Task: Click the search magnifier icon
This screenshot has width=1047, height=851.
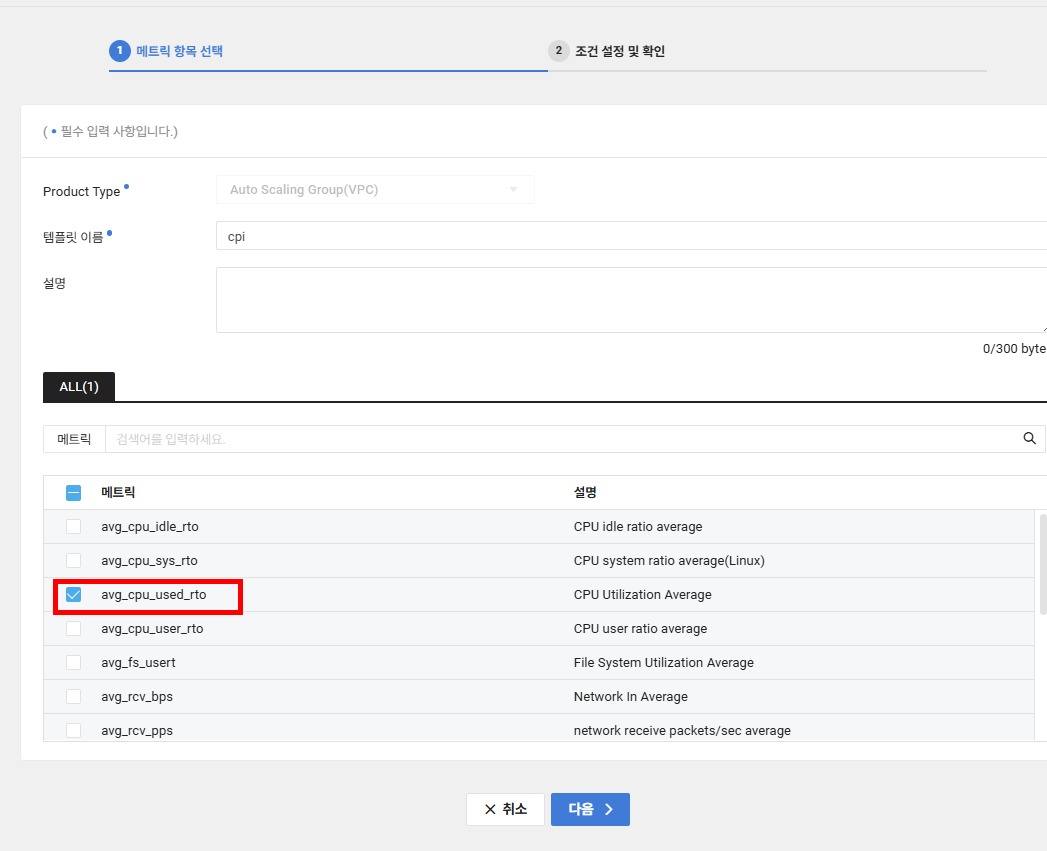Action: [x=1029, y=438]
